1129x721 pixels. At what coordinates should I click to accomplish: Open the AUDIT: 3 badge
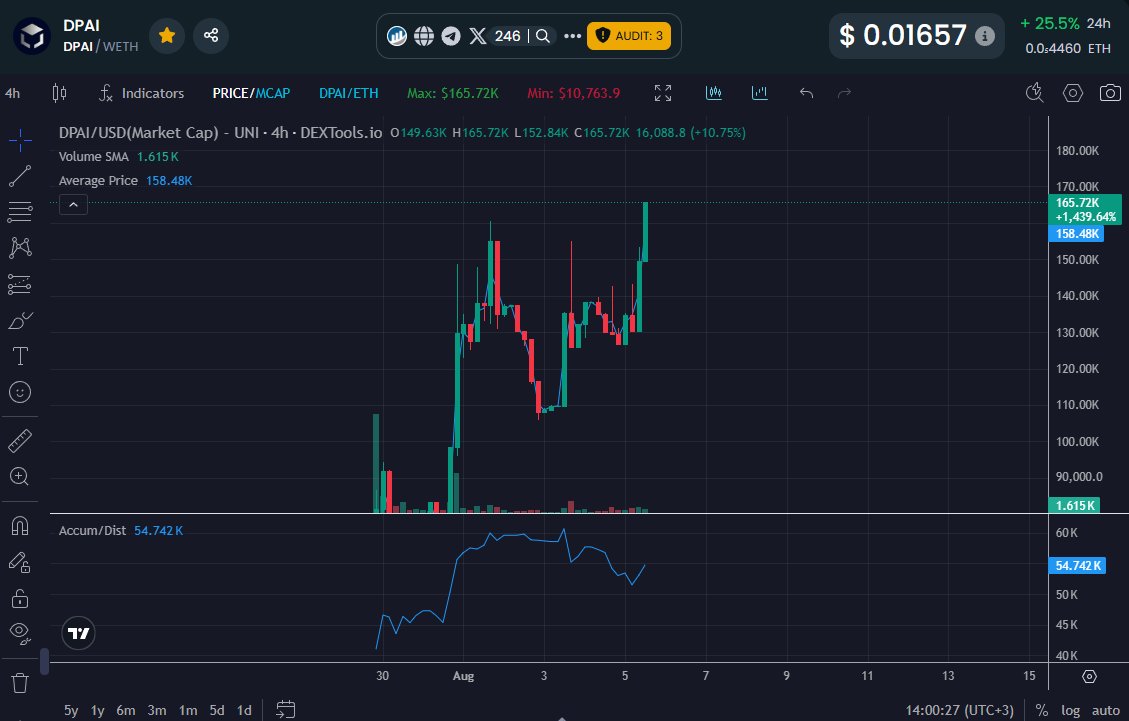point(629,35)
